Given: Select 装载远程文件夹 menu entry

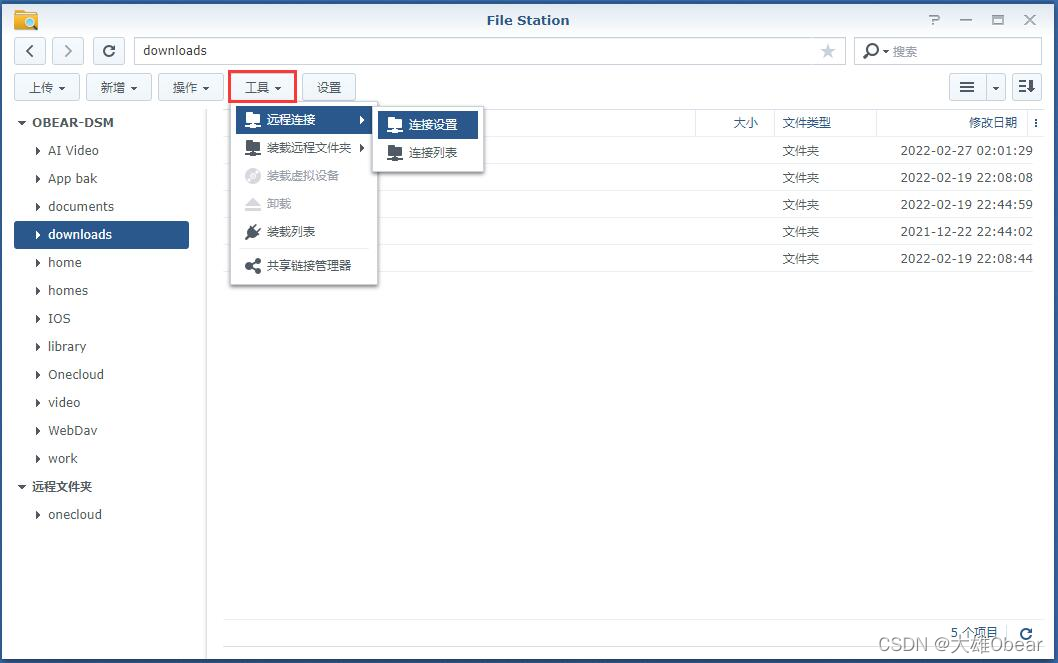Looking at the screenshot, I should point(304,148).
